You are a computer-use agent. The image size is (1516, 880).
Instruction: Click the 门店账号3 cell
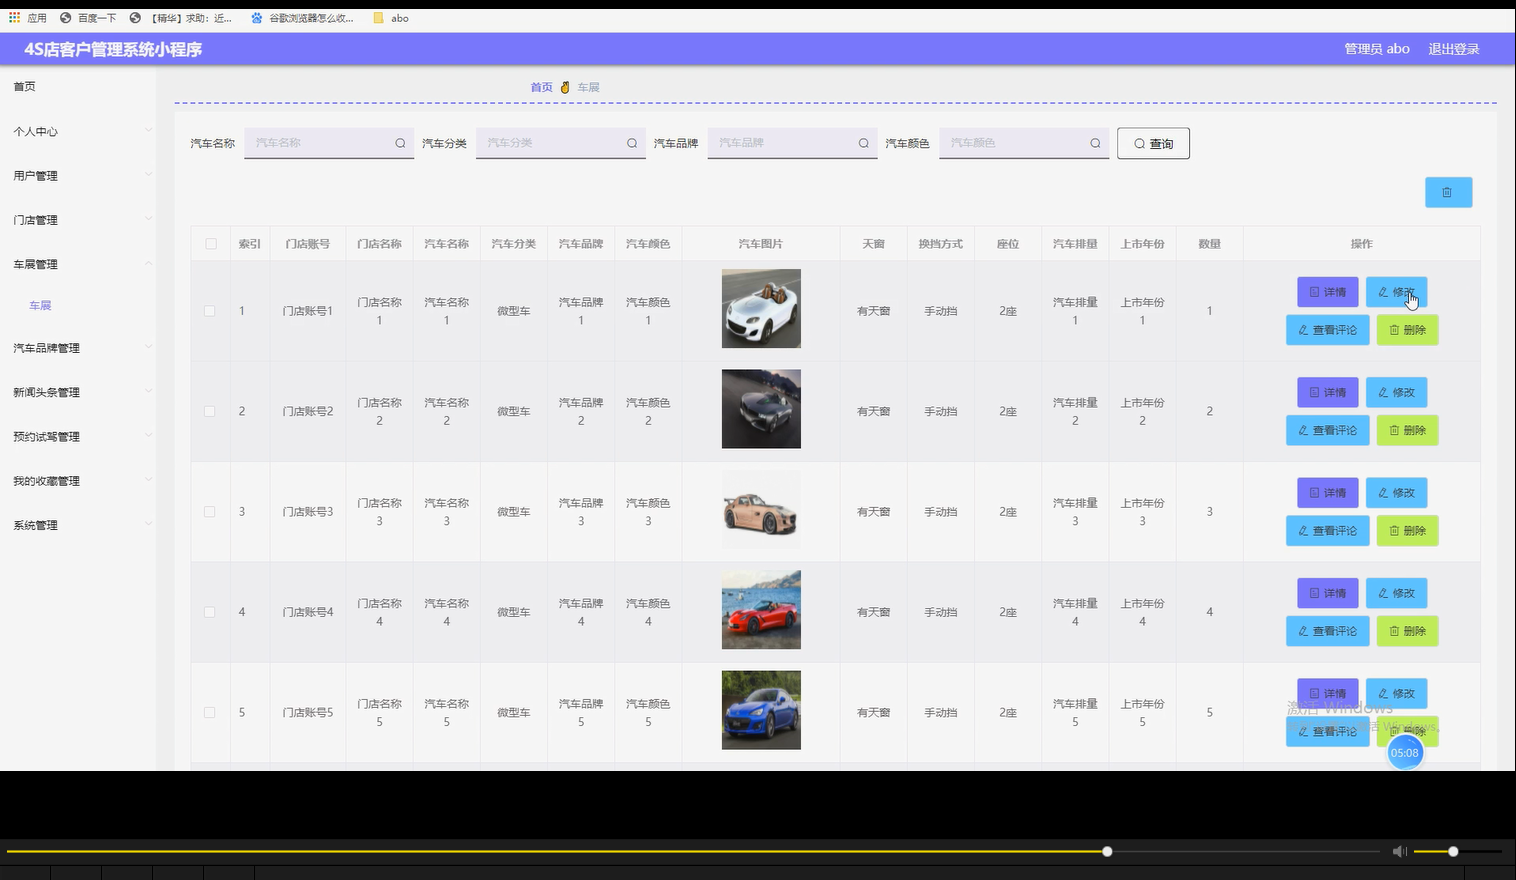(308, 512)
